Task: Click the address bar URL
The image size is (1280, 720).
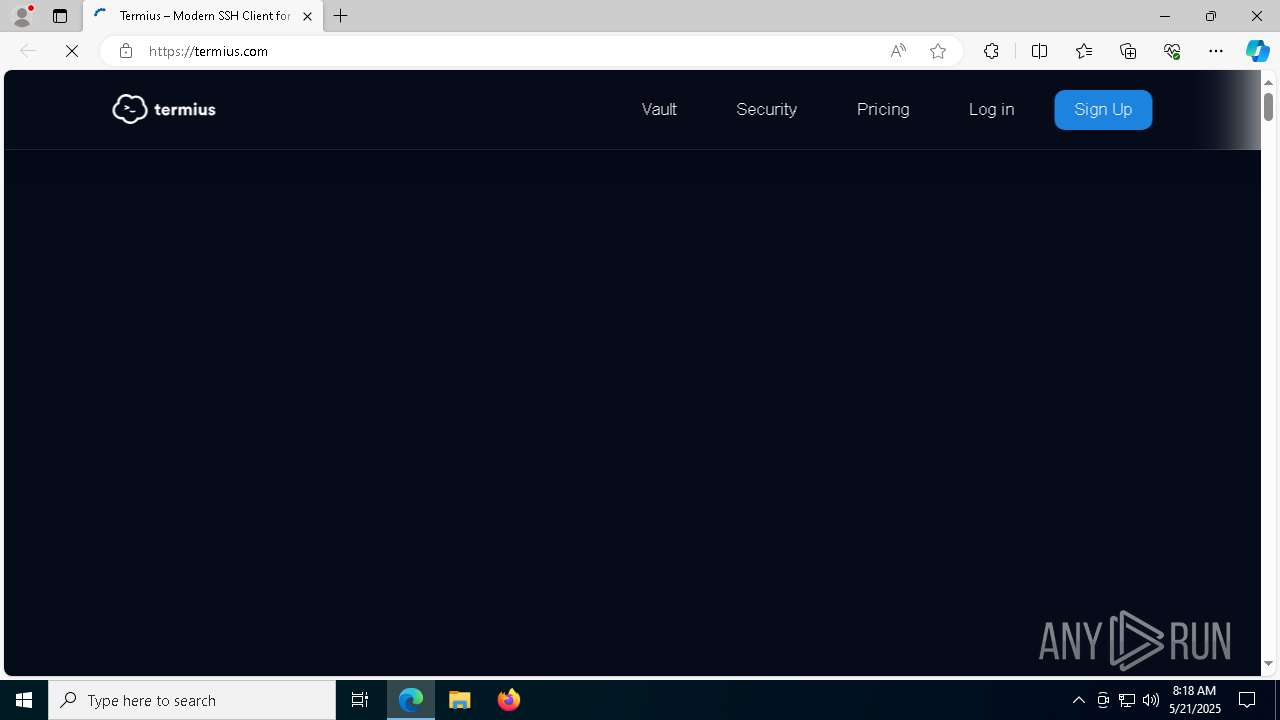Action: (208, 51)
